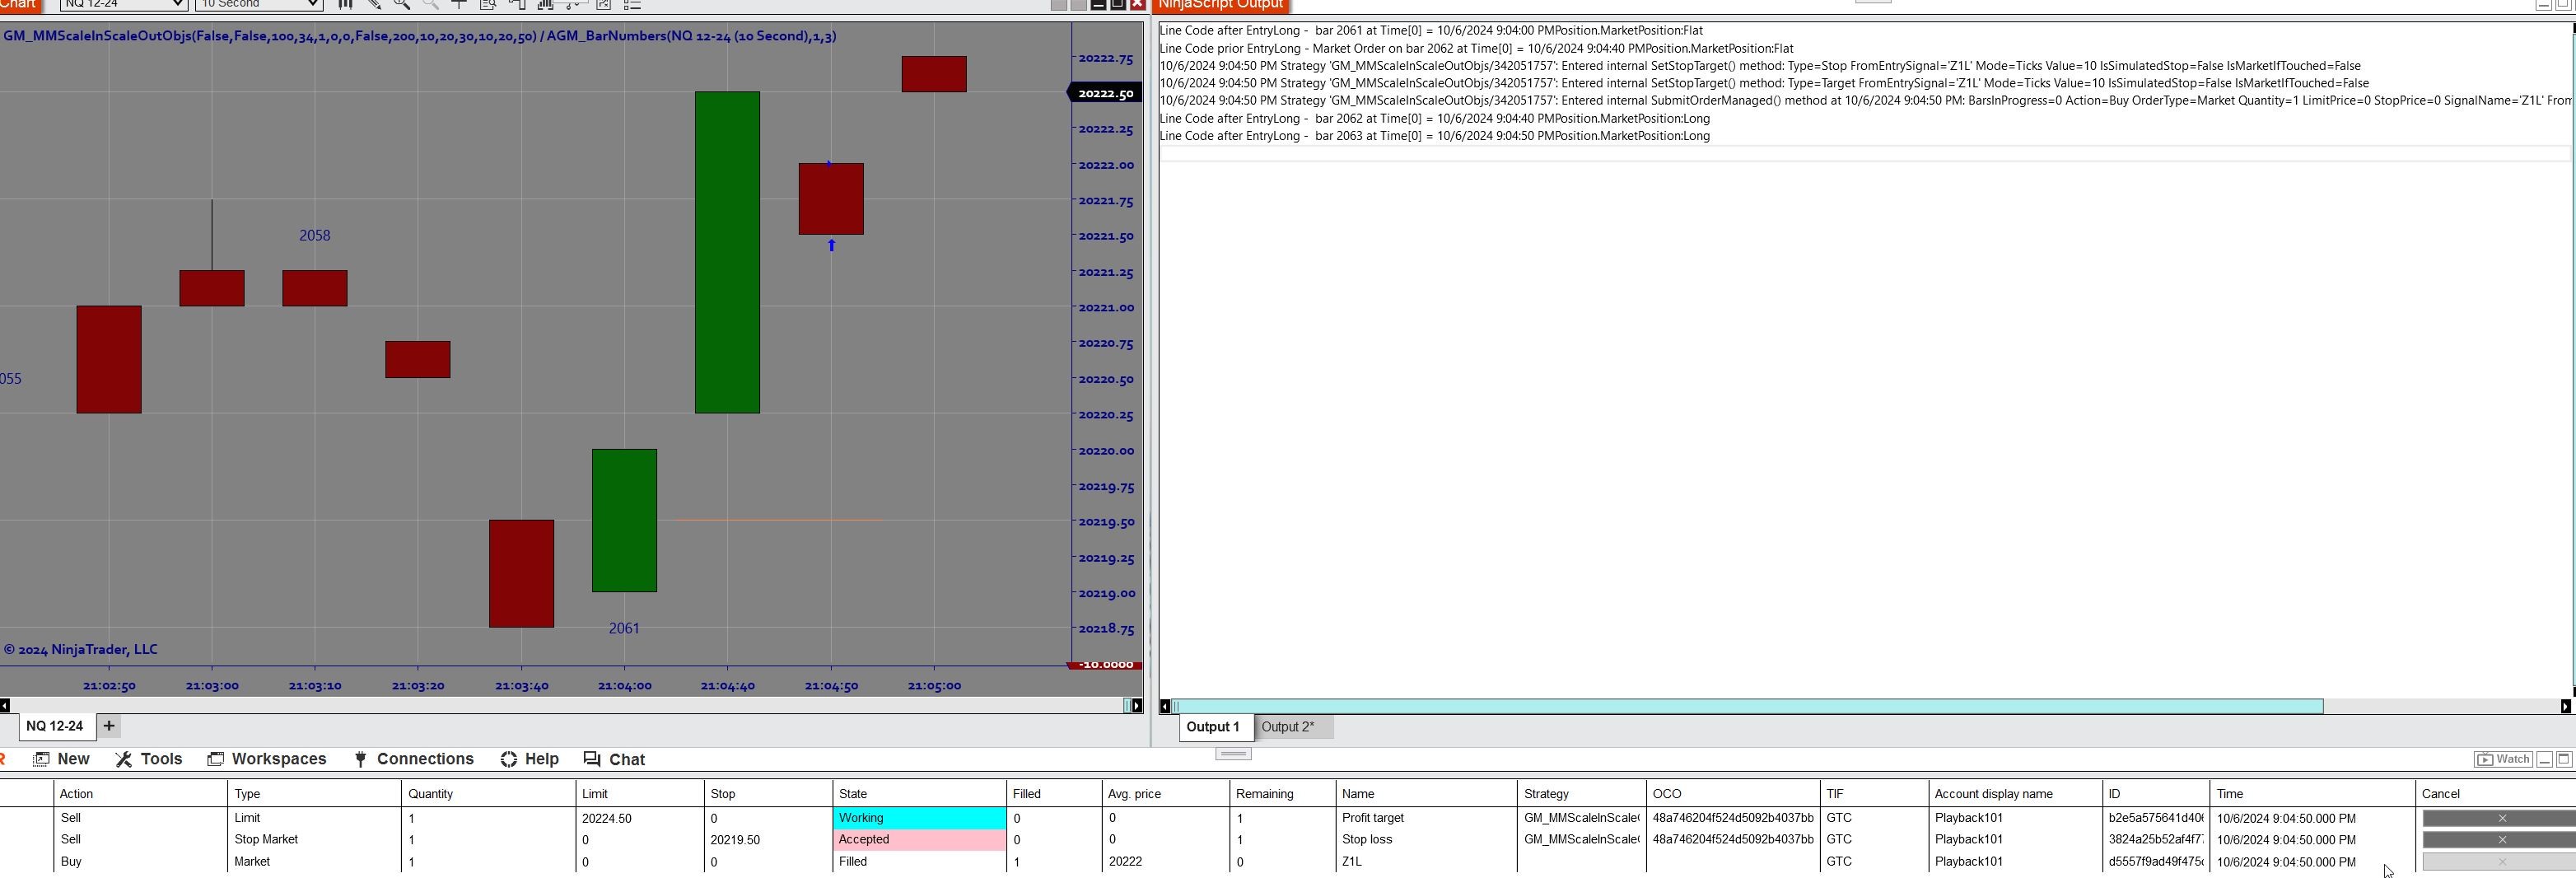
Task: Activate the Zoom In tool
Action: tap(402, 5)
